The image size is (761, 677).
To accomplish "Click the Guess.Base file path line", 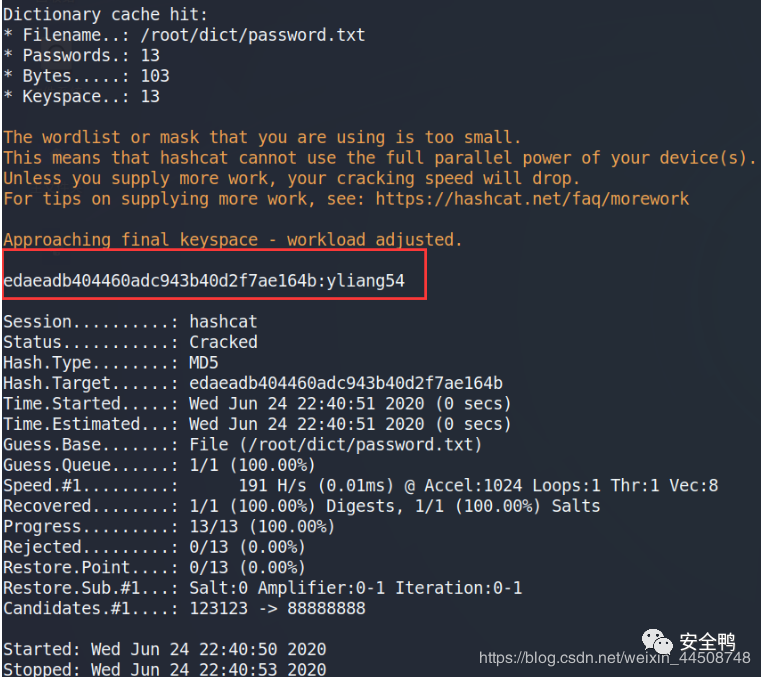I will [242, 445].
